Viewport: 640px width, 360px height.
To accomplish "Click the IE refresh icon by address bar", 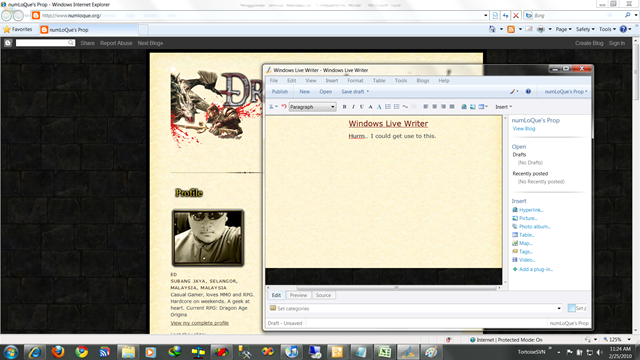I will point(506,16).
